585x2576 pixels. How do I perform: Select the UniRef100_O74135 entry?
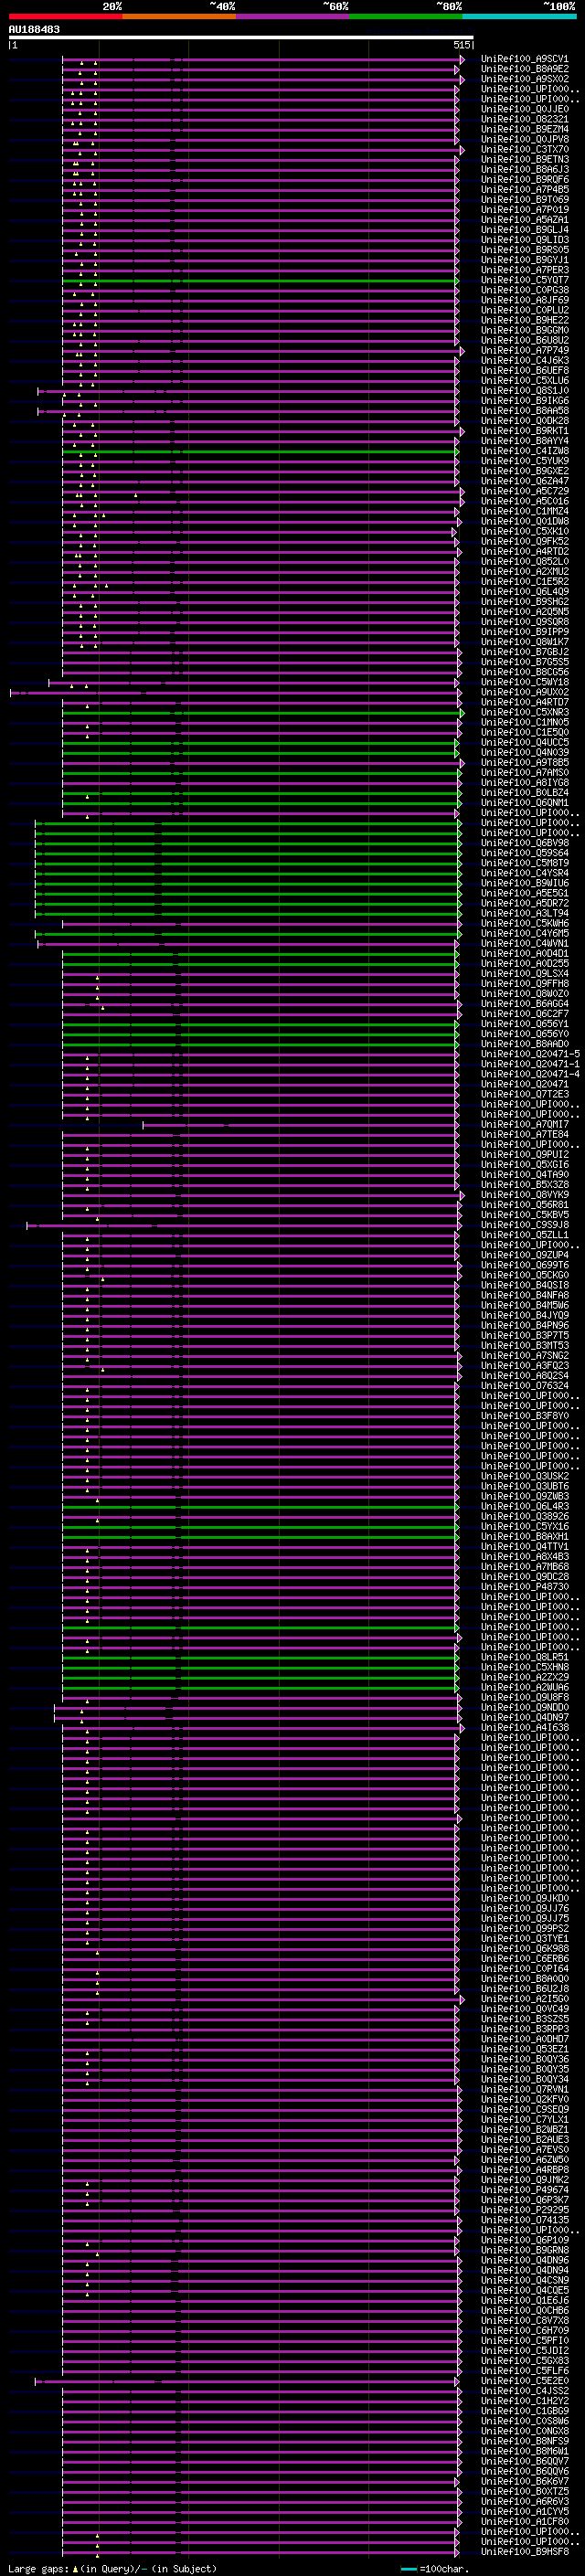pos(525,2219)
